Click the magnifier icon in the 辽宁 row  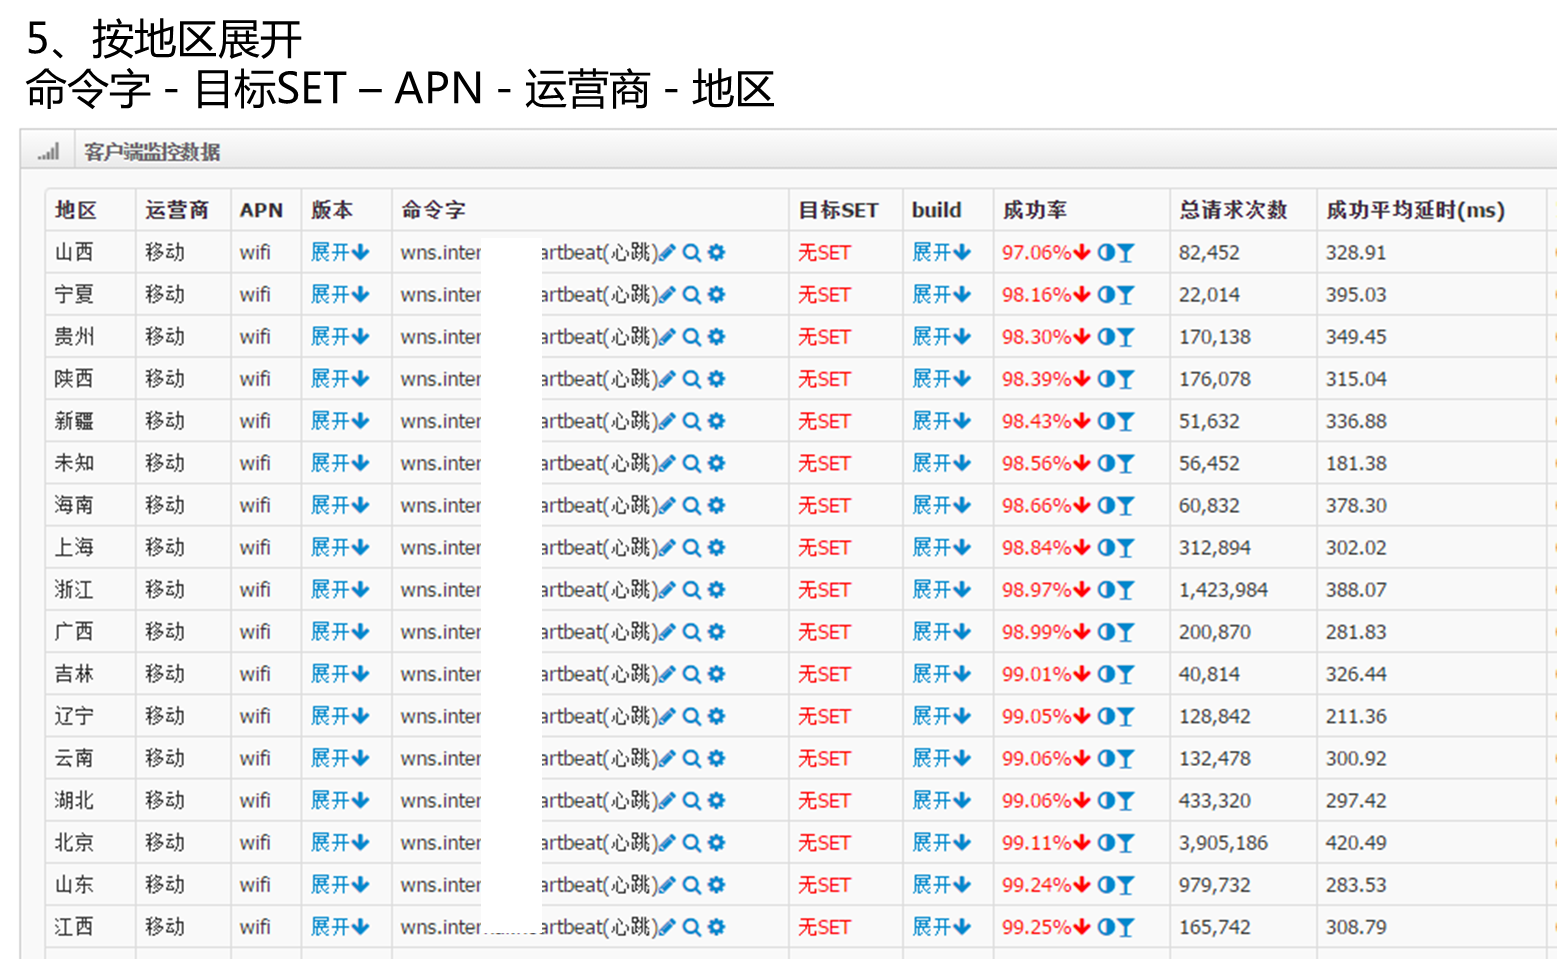click(691, 716)
